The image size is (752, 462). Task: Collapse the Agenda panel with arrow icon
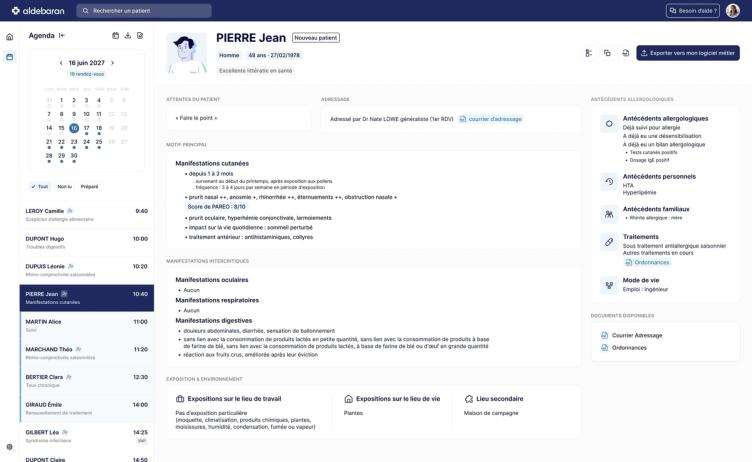(x=62, y=36)
